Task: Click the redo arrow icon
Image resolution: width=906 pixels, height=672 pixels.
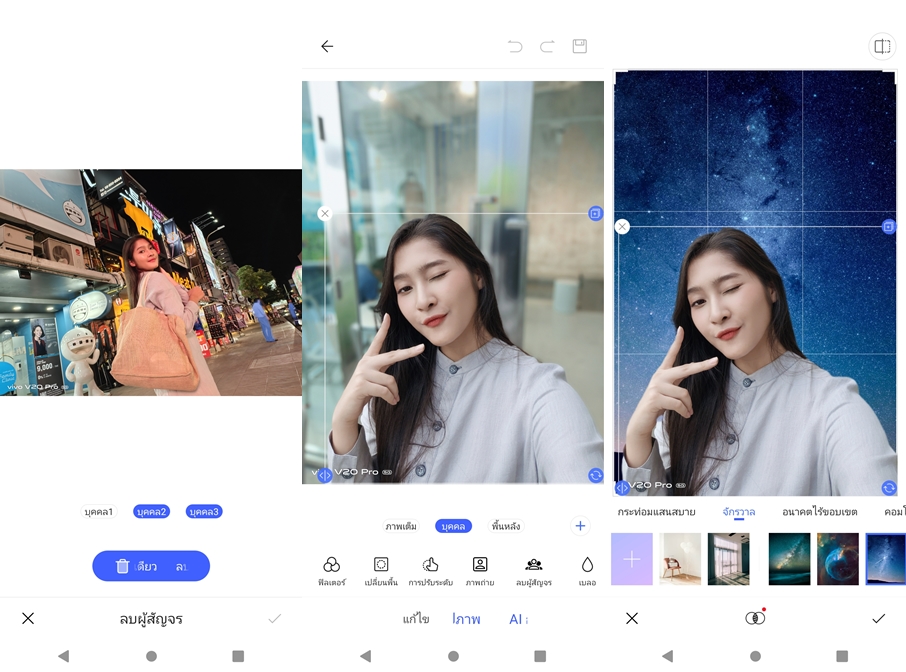Action: pos(547,46)
